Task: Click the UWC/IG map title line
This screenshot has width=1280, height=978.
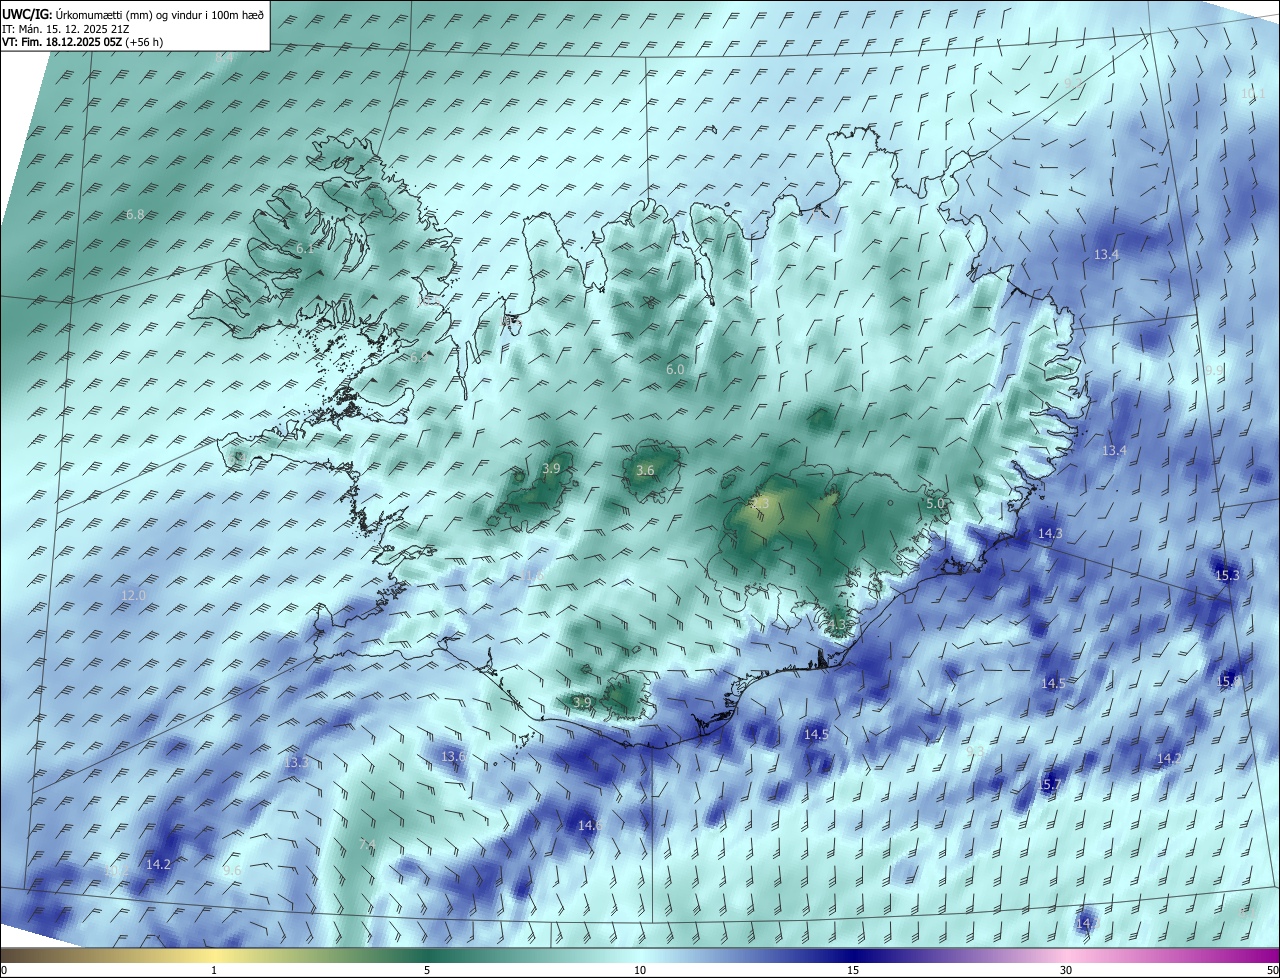Action: (x=133, y=14)
